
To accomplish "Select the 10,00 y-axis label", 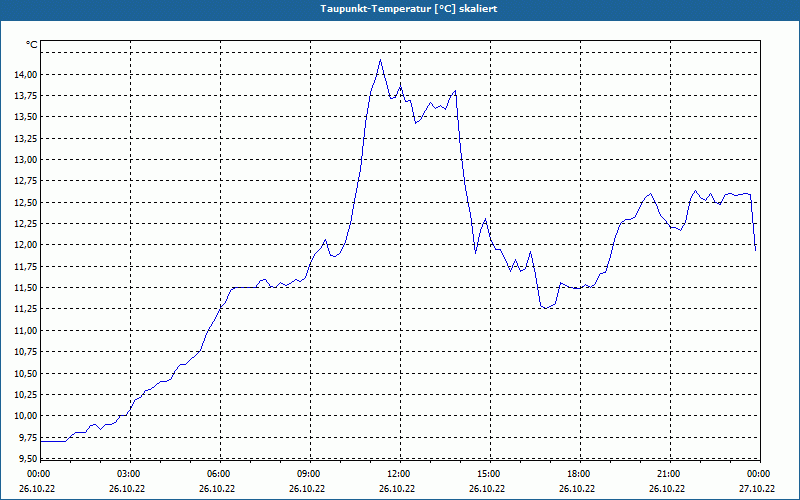I will [x=26, y=415].
